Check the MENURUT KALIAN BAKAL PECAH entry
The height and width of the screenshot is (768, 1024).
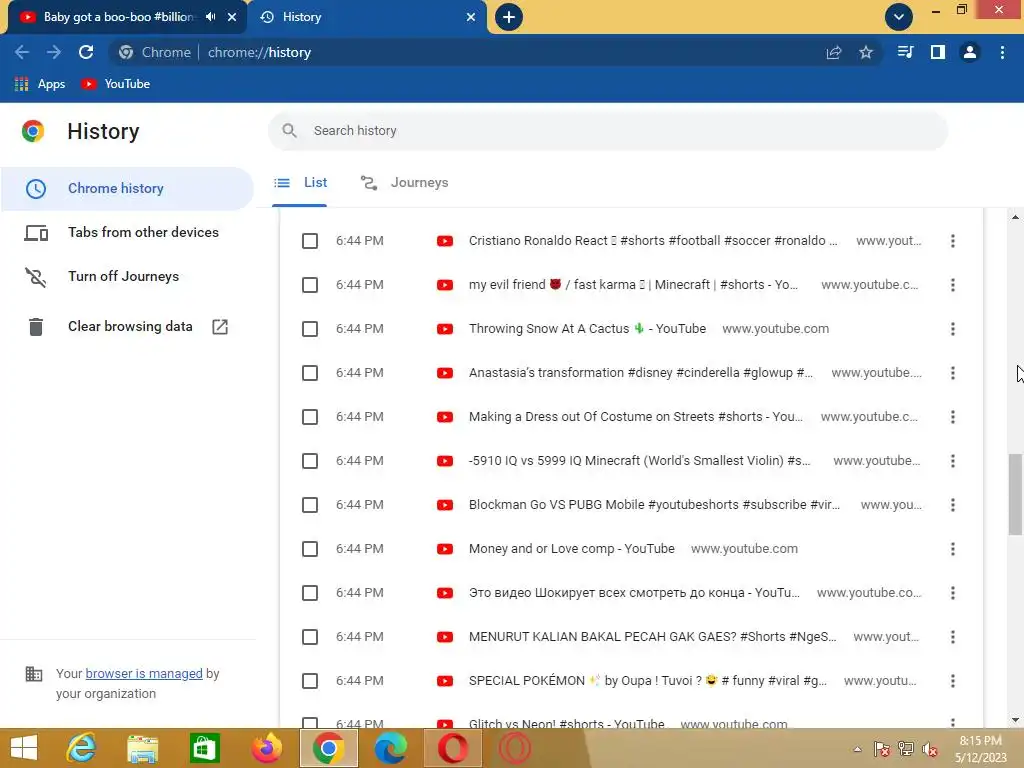pyautogui.click(x=310, y=637)
